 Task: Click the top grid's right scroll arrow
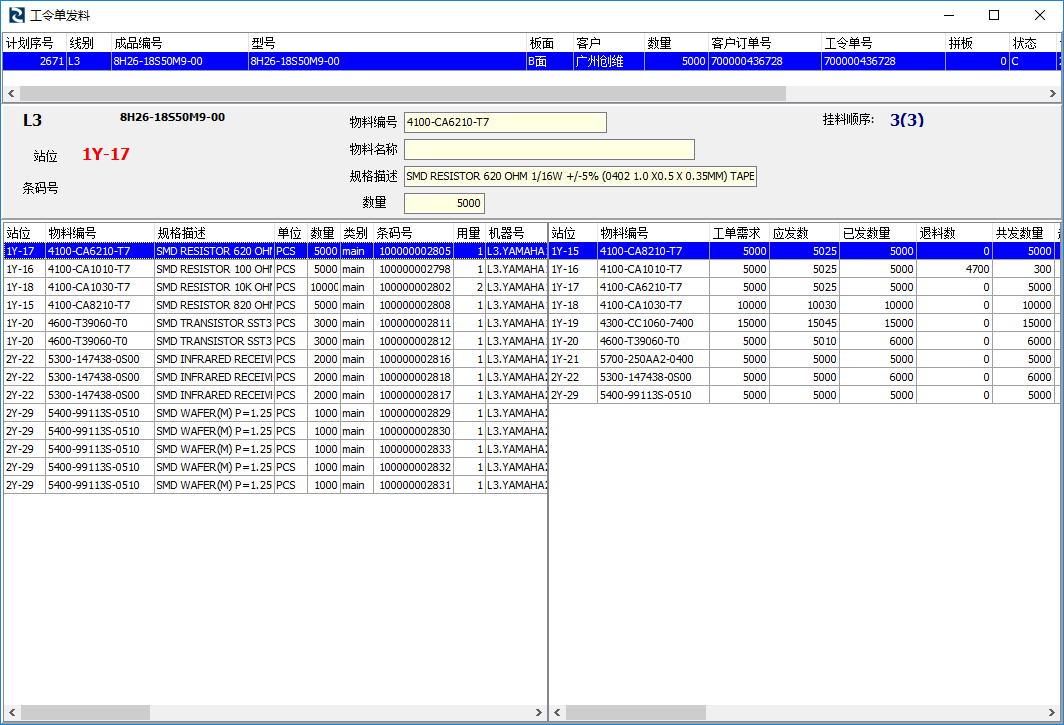point(1052,93)
